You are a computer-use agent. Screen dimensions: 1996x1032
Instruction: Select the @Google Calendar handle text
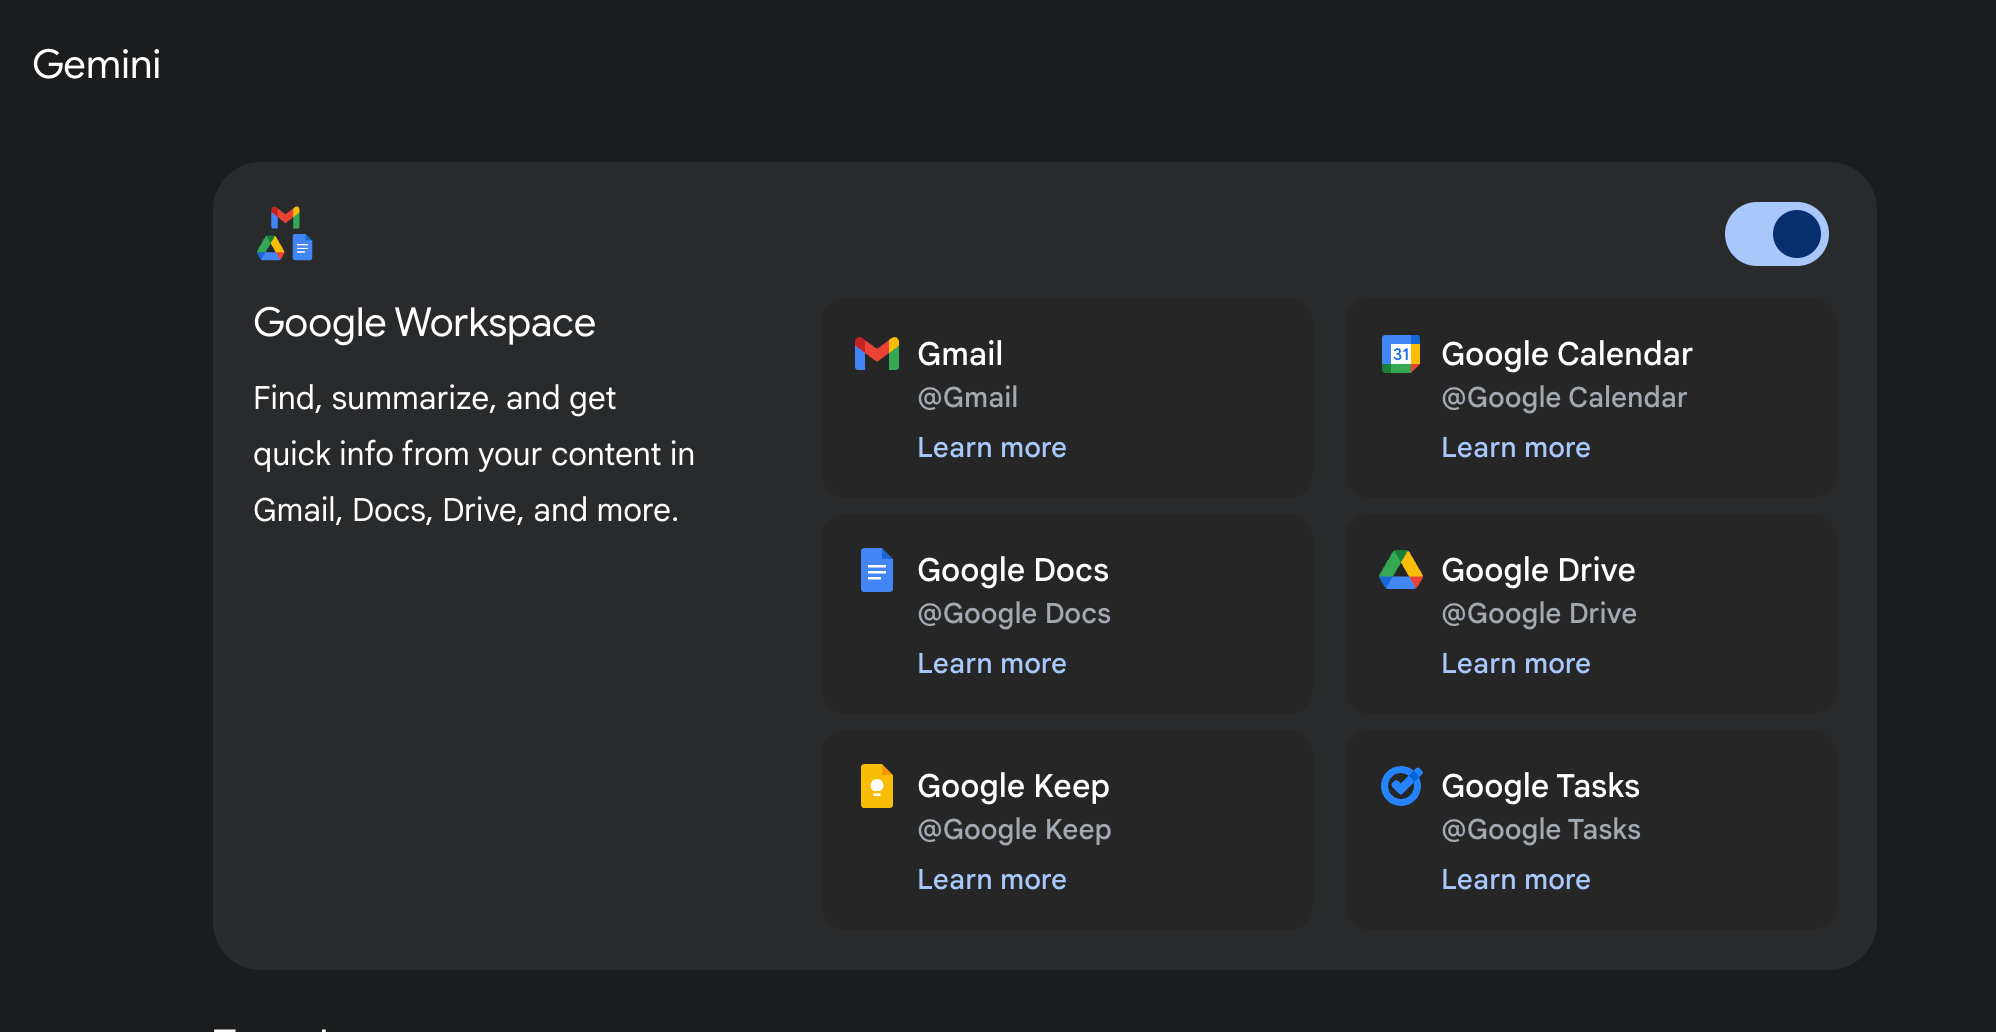tap(1564, 398)
